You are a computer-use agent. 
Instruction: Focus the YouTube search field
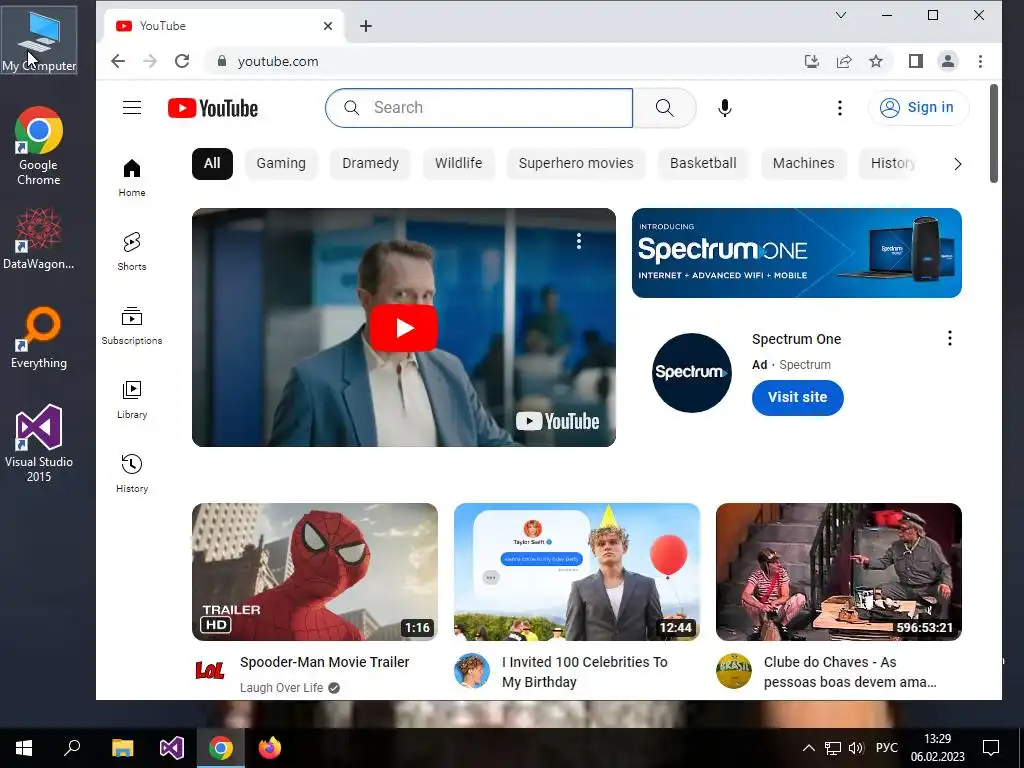coord(479,108)
